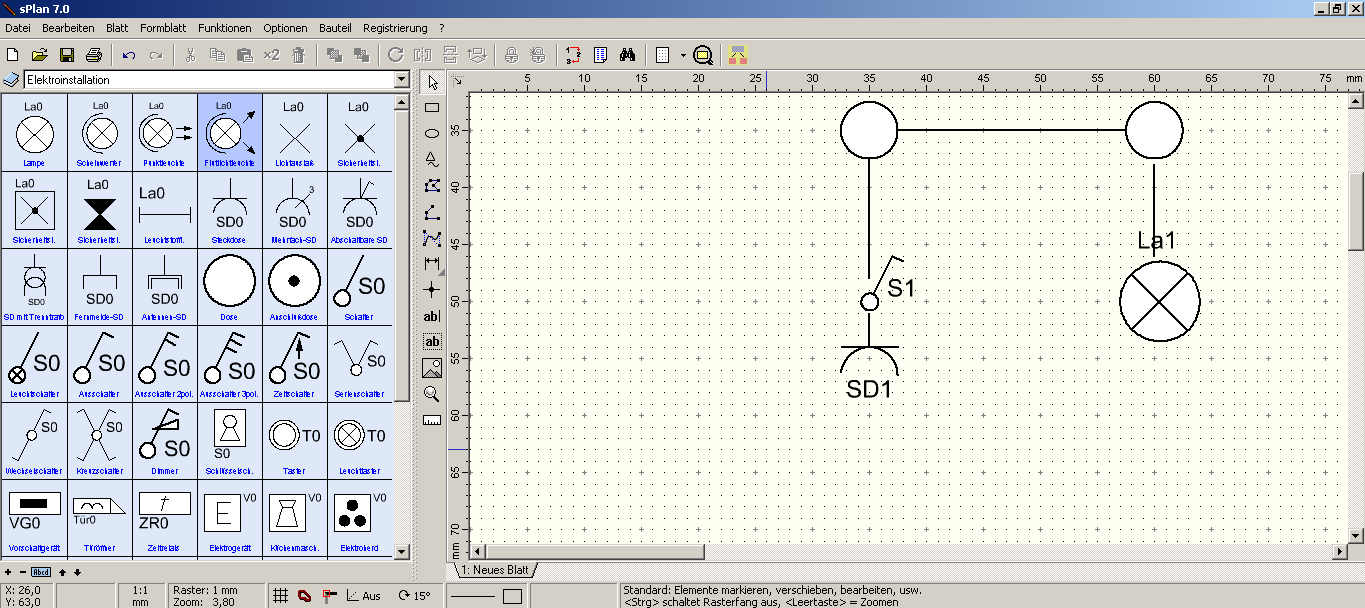Pick the Dimmer component from library
Viewport: 1365px width, 608px height.
[164, 440]
